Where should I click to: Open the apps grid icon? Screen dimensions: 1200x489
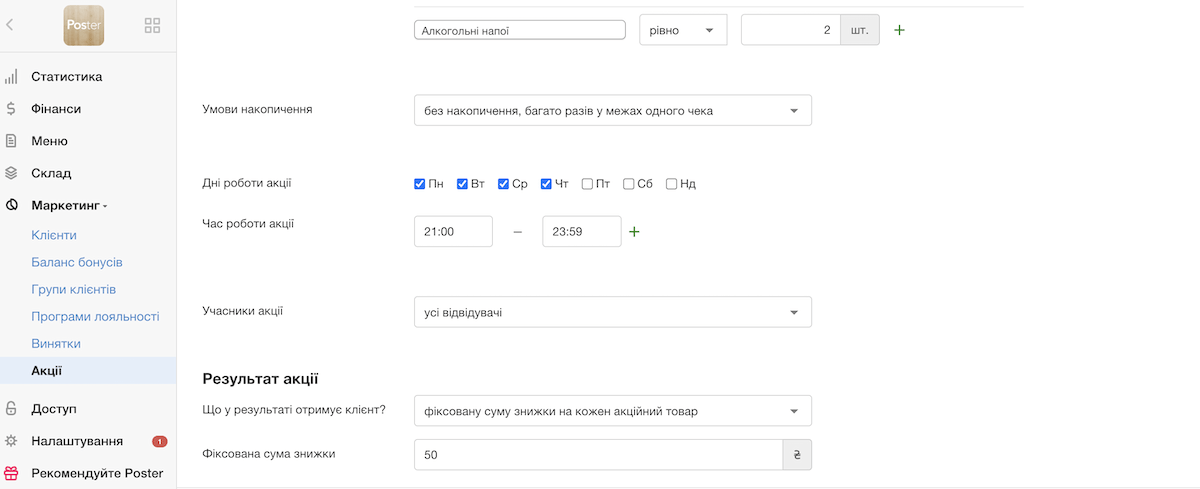pos(153,26)
